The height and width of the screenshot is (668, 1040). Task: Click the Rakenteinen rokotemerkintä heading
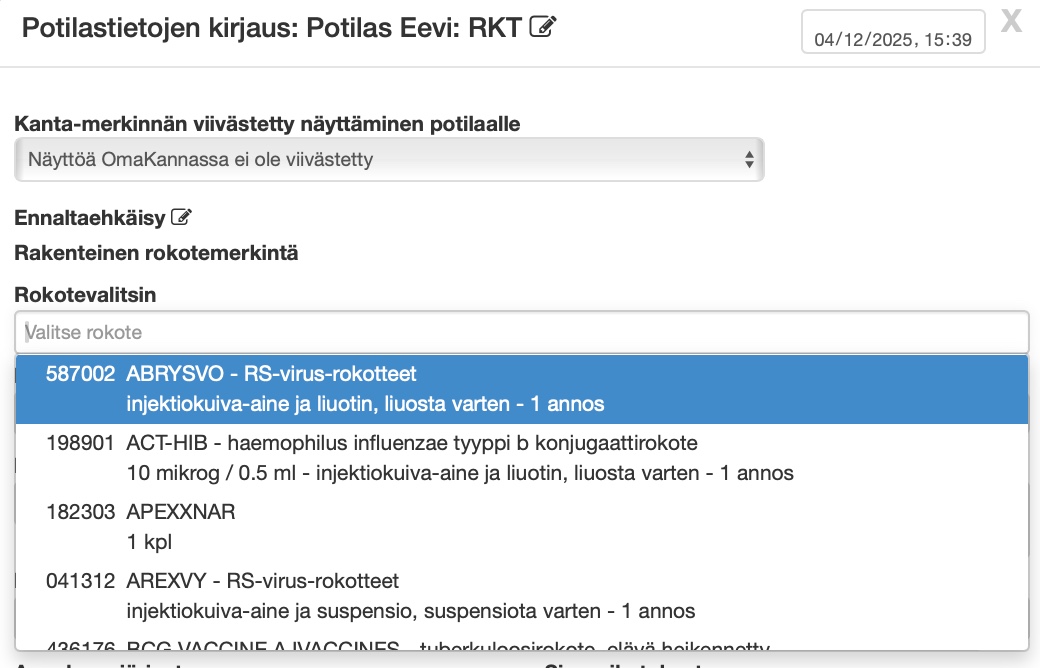[156, 252]
